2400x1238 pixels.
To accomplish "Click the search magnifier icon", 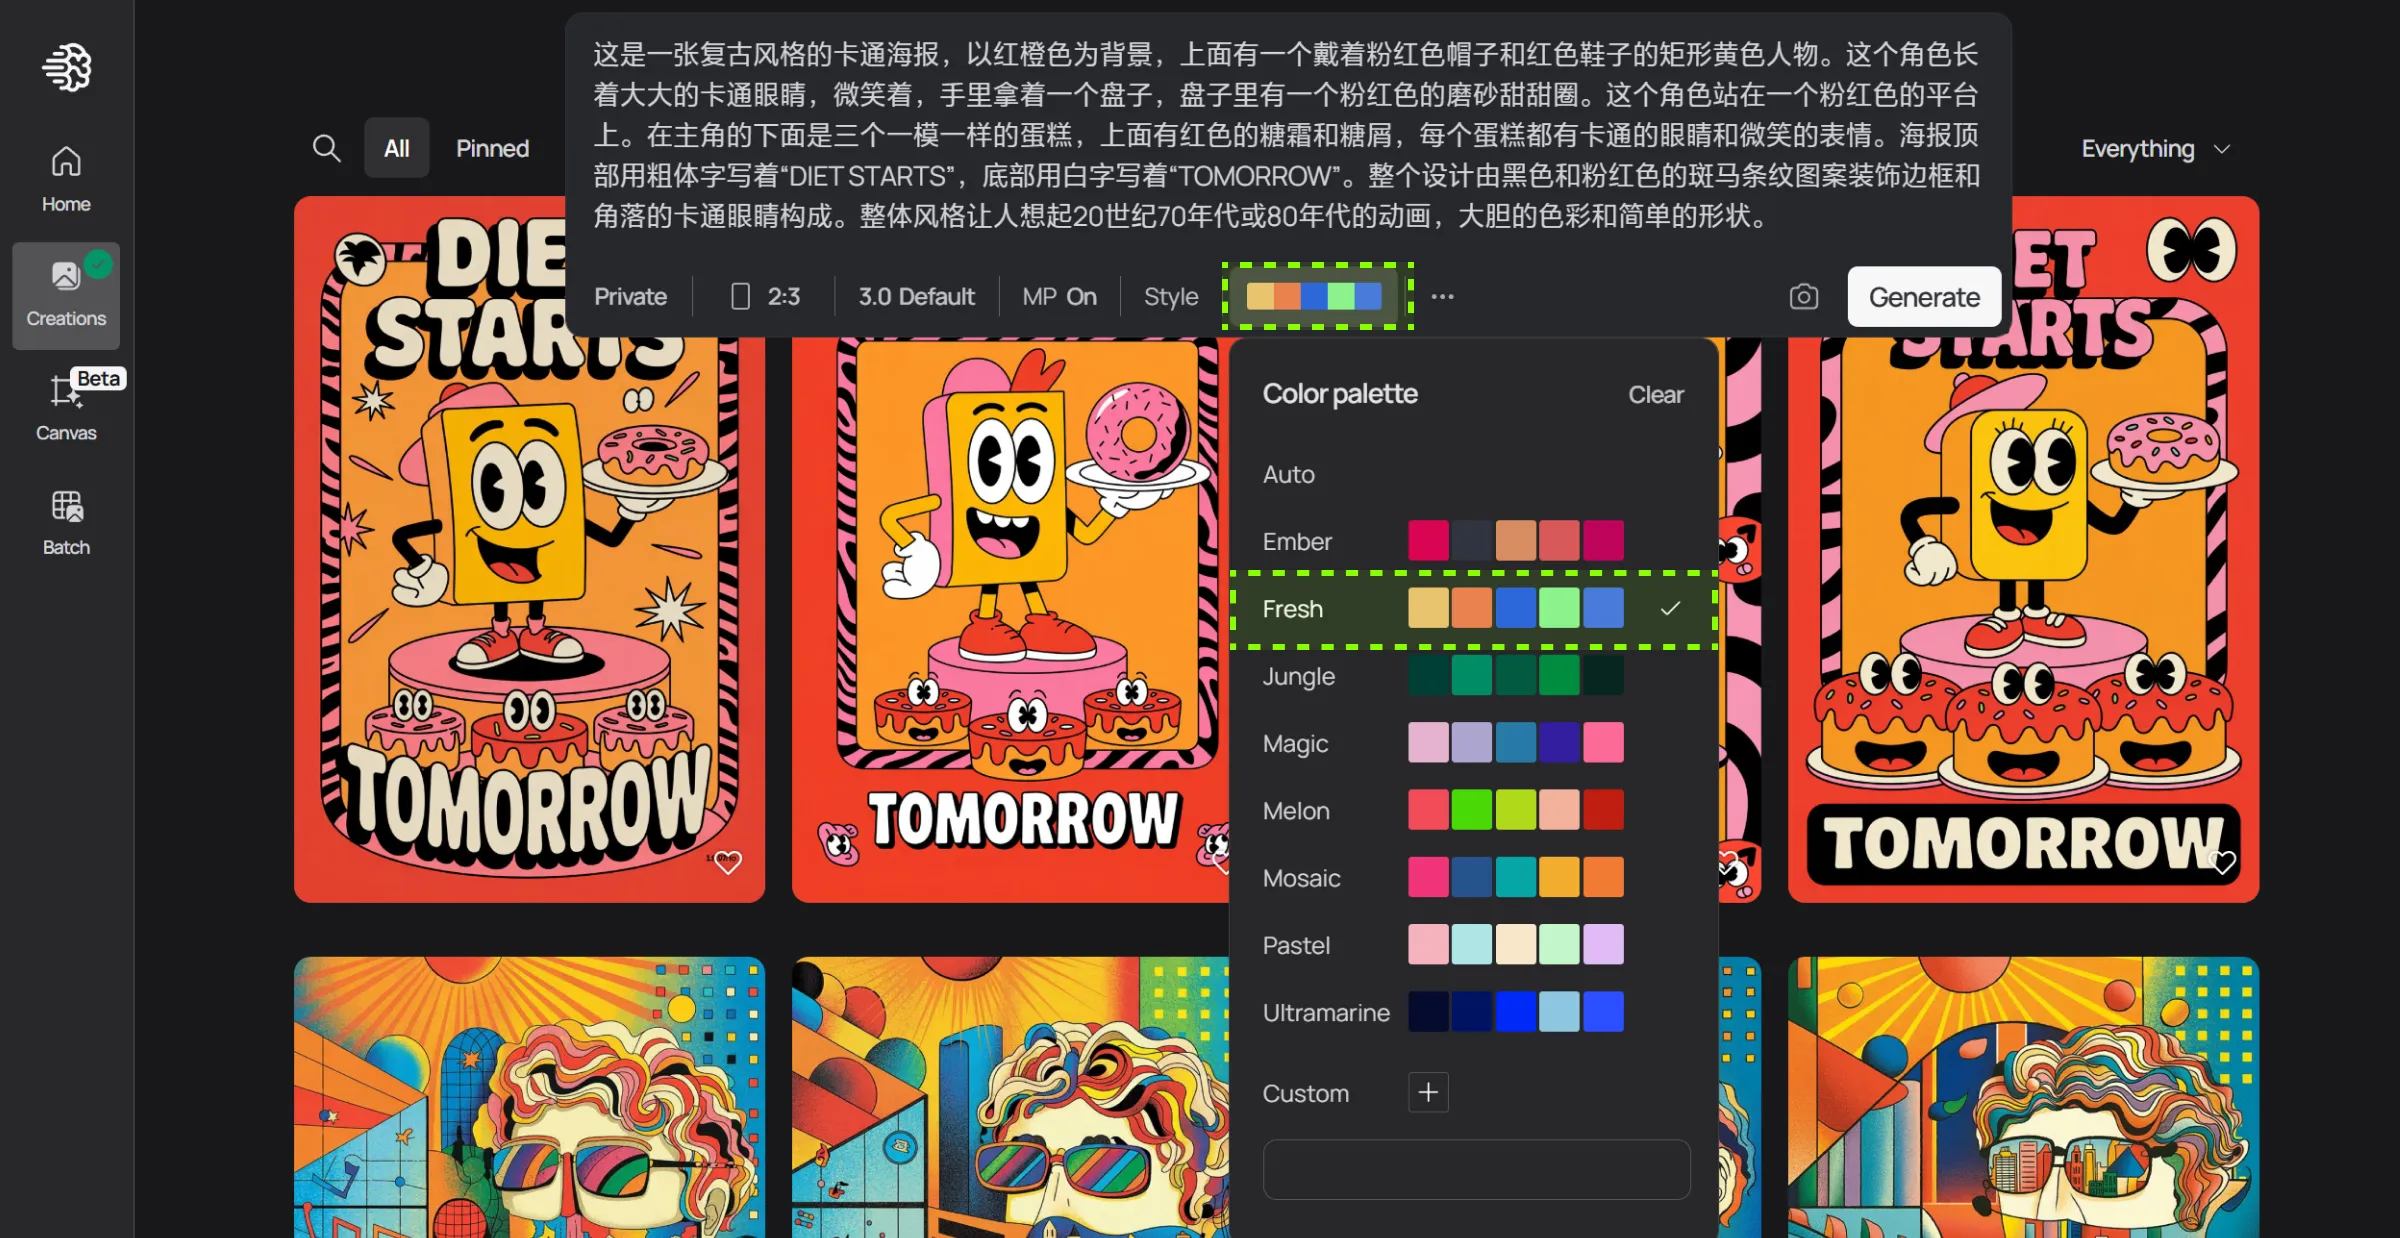I will 326,148.
